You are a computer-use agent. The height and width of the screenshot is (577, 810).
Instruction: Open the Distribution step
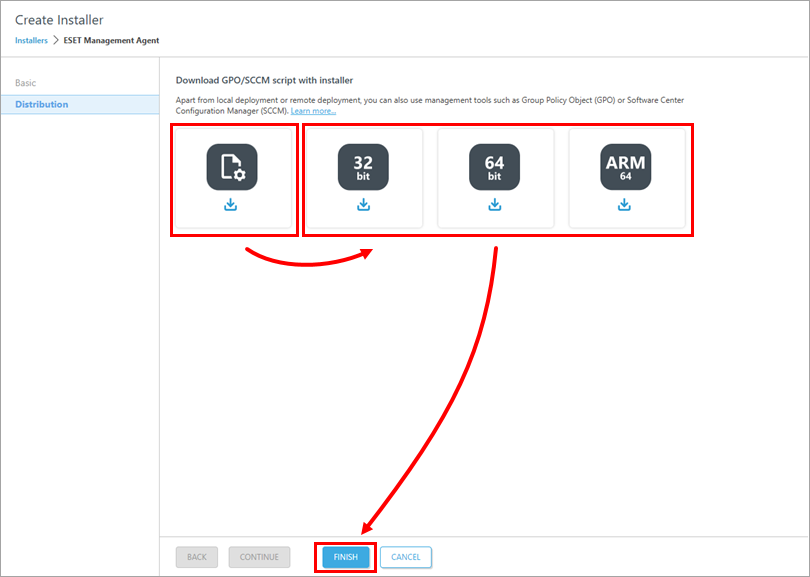click(45, 103)
